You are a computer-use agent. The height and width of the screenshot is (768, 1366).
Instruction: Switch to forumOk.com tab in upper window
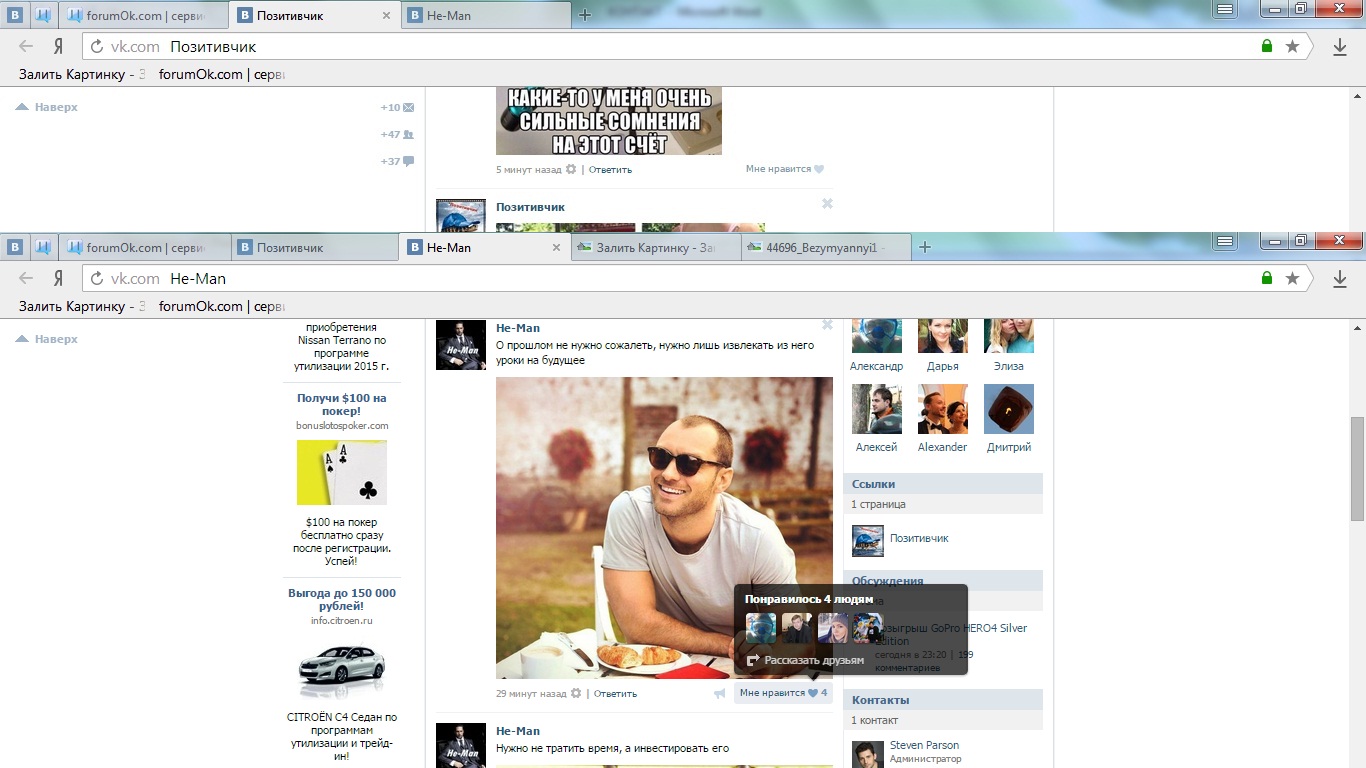point(143,16)
